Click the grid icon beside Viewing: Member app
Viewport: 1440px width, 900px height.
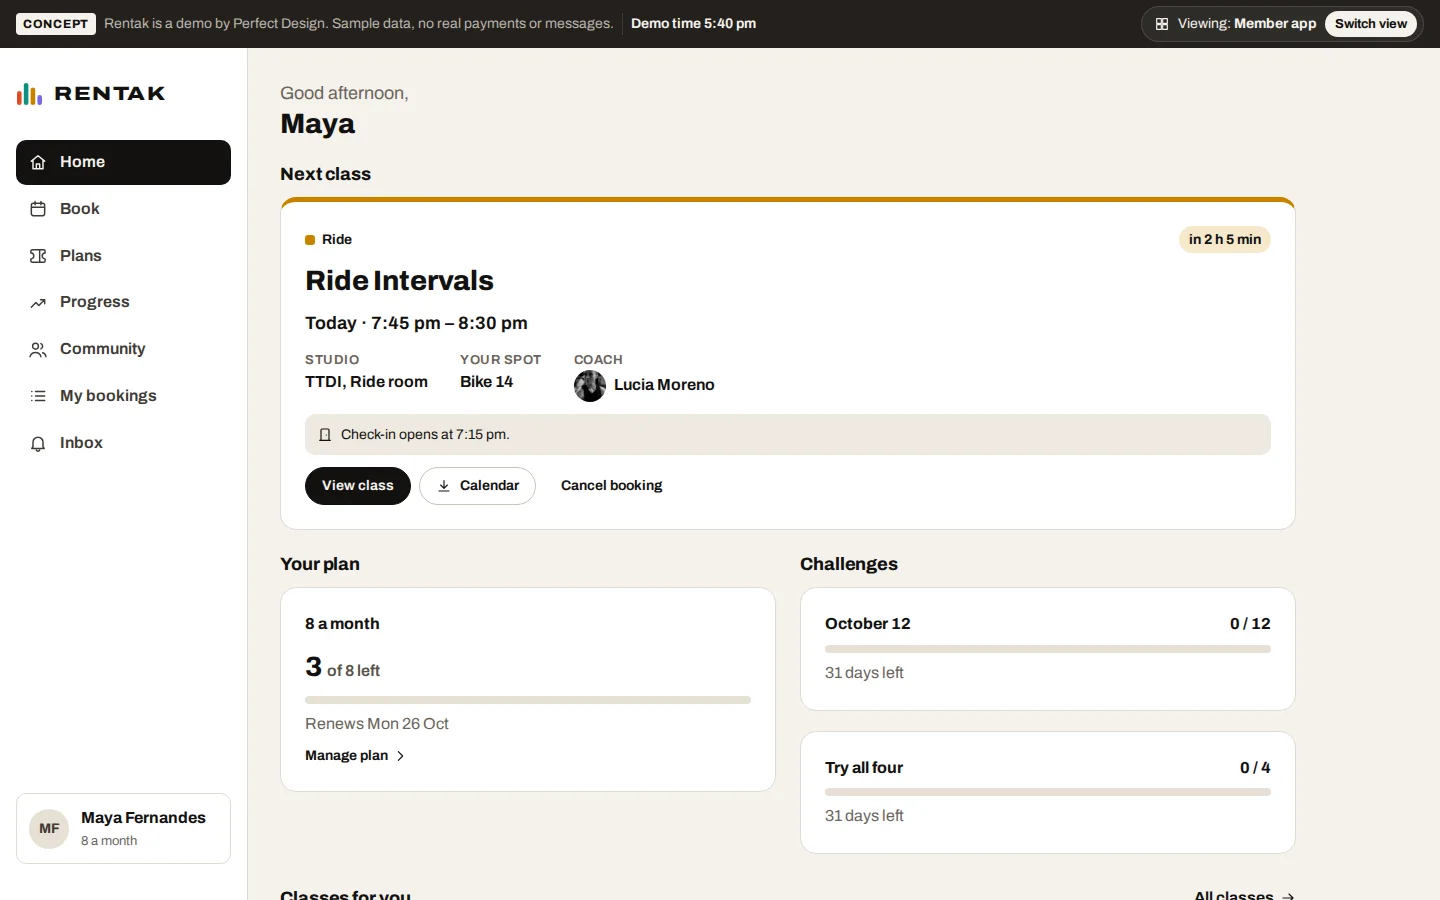coord(1162,24)
